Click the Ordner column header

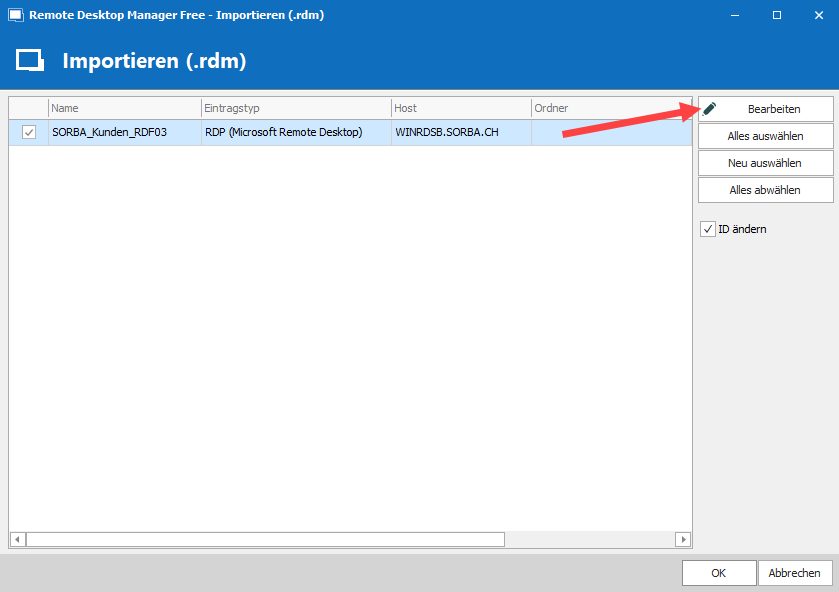click(x=610, y=108)
